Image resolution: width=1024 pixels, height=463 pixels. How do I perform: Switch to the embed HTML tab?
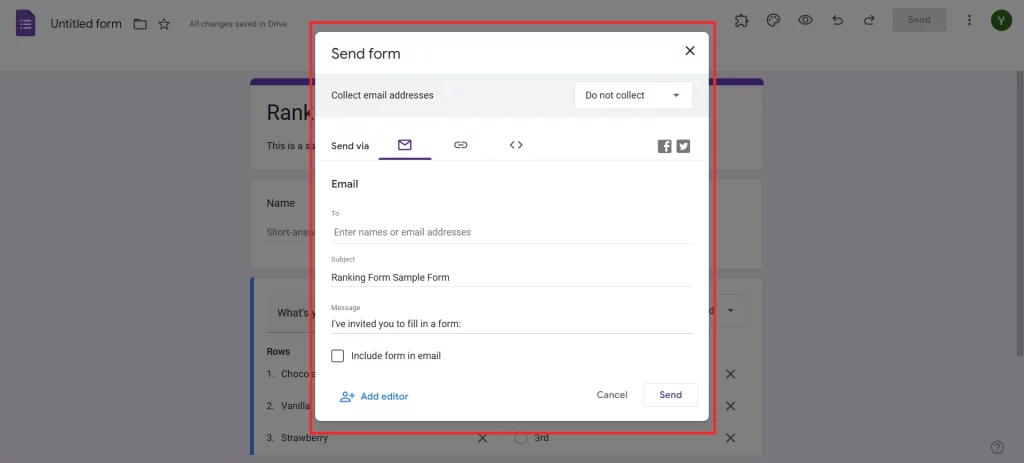(516, 145)
